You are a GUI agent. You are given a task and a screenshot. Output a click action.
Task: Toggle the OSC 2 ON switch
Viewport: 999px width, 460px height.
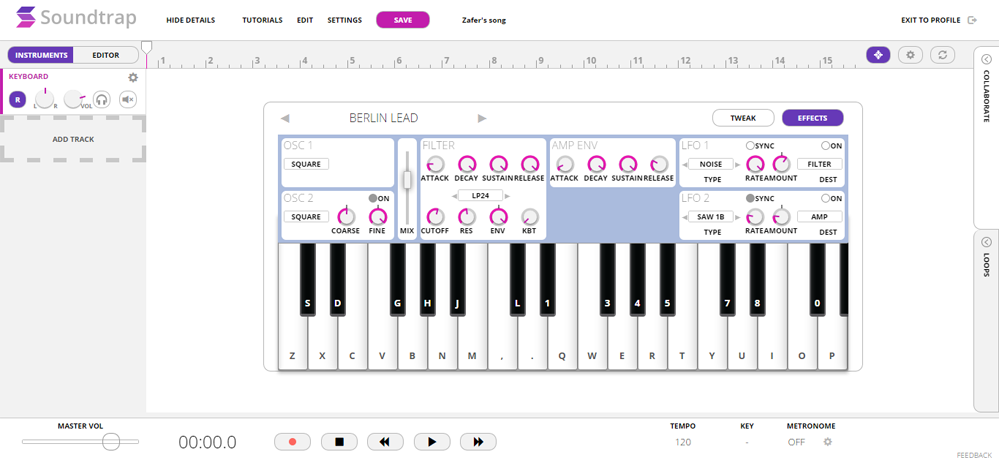[373, 198]
